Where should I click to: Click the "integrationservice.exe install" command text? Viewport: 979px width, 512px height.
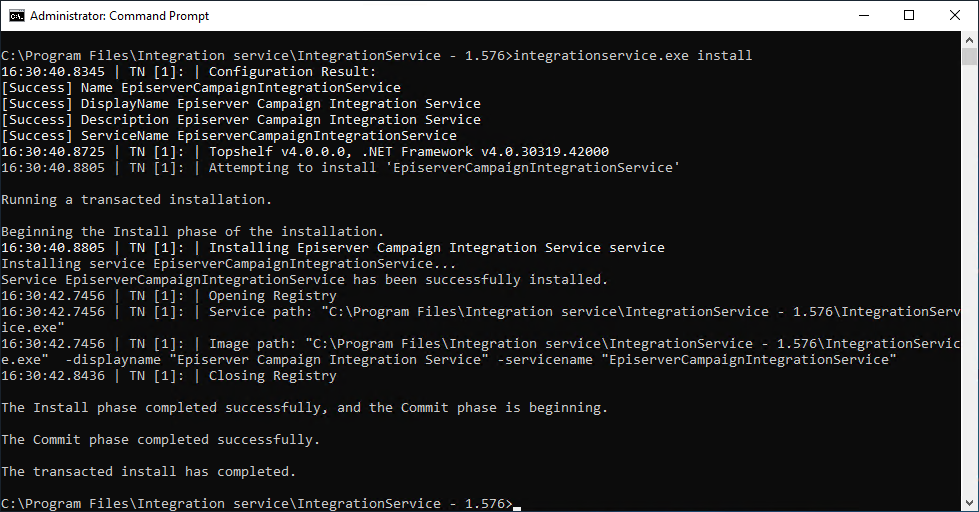click(632, 56)
